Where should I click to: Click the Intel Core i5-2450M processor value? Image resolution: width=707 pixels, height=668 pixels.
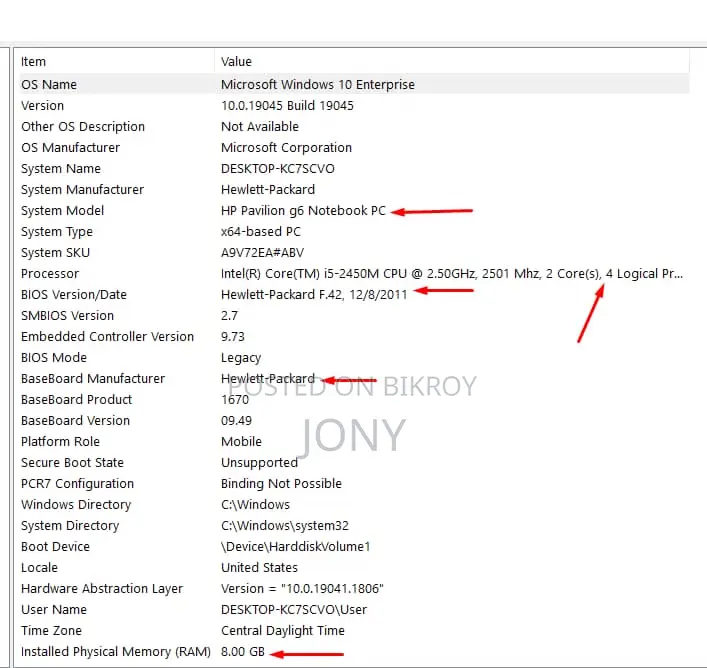[452, 274]
